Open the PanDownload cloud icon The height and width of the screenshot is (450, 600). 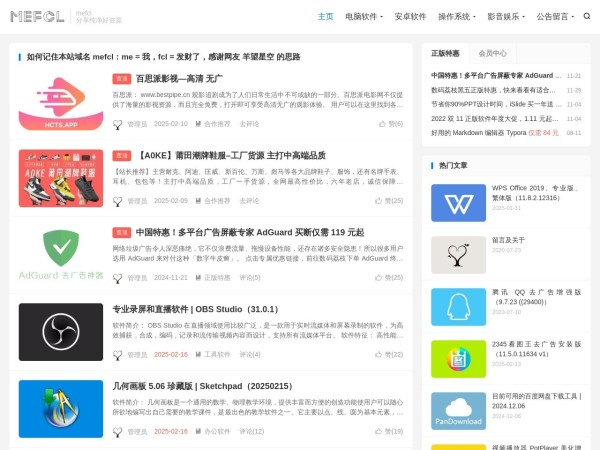tap(458, 409)
